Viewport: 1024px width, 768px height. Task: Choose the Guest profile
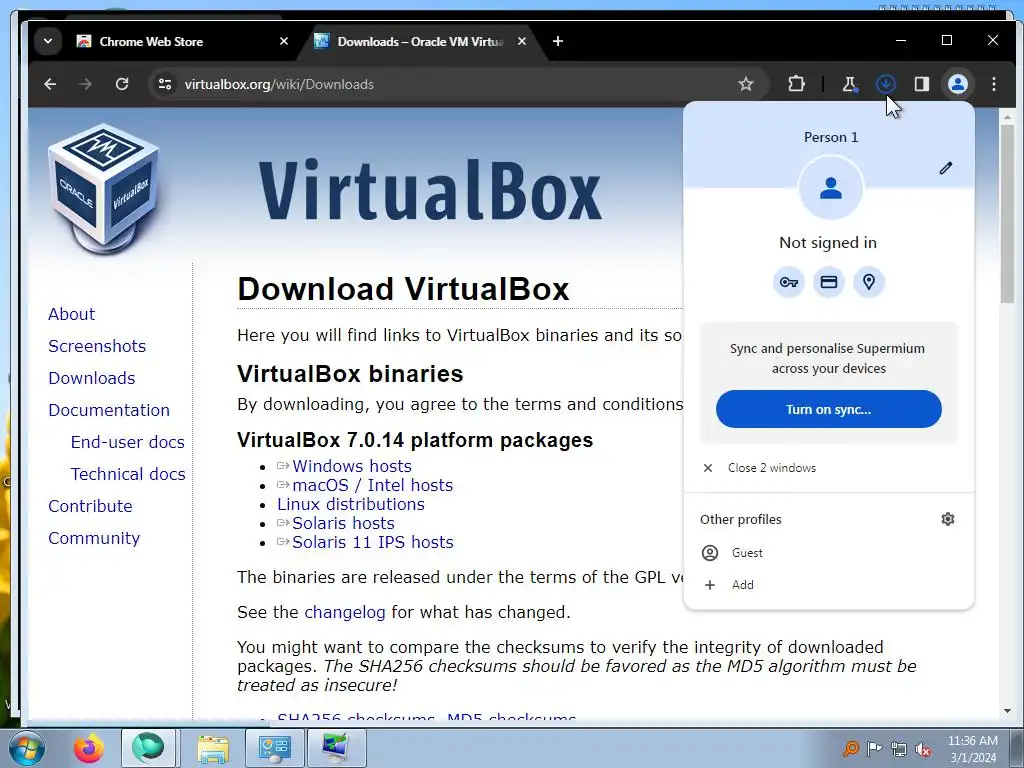tap(829, 553)
